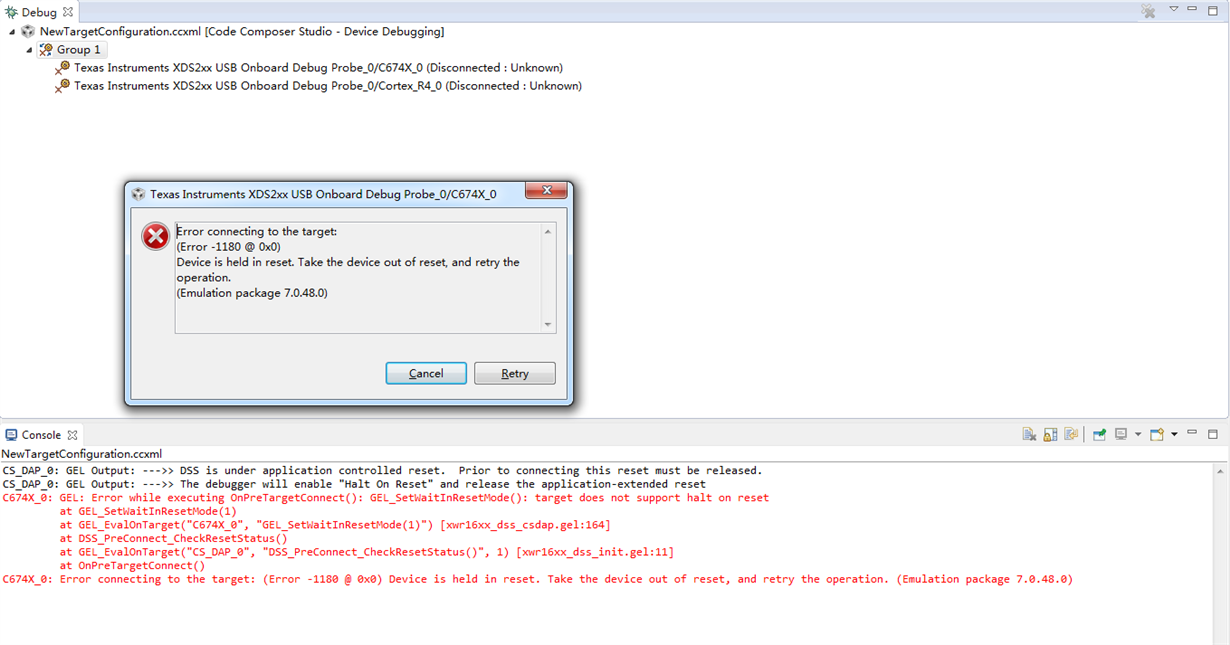Click Retry in the error dialog
The image size is (1230, 645).
(x=515, y=373)
